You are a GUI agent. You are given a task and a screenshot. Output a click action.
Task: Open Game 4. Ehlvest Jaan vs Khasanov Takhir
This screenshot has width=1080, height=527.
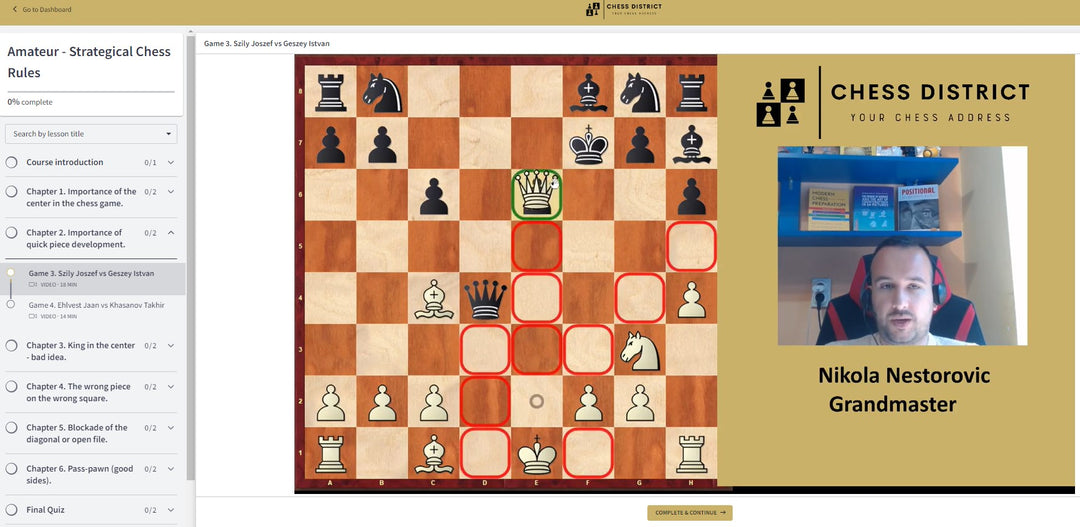[x=96, y=305]
